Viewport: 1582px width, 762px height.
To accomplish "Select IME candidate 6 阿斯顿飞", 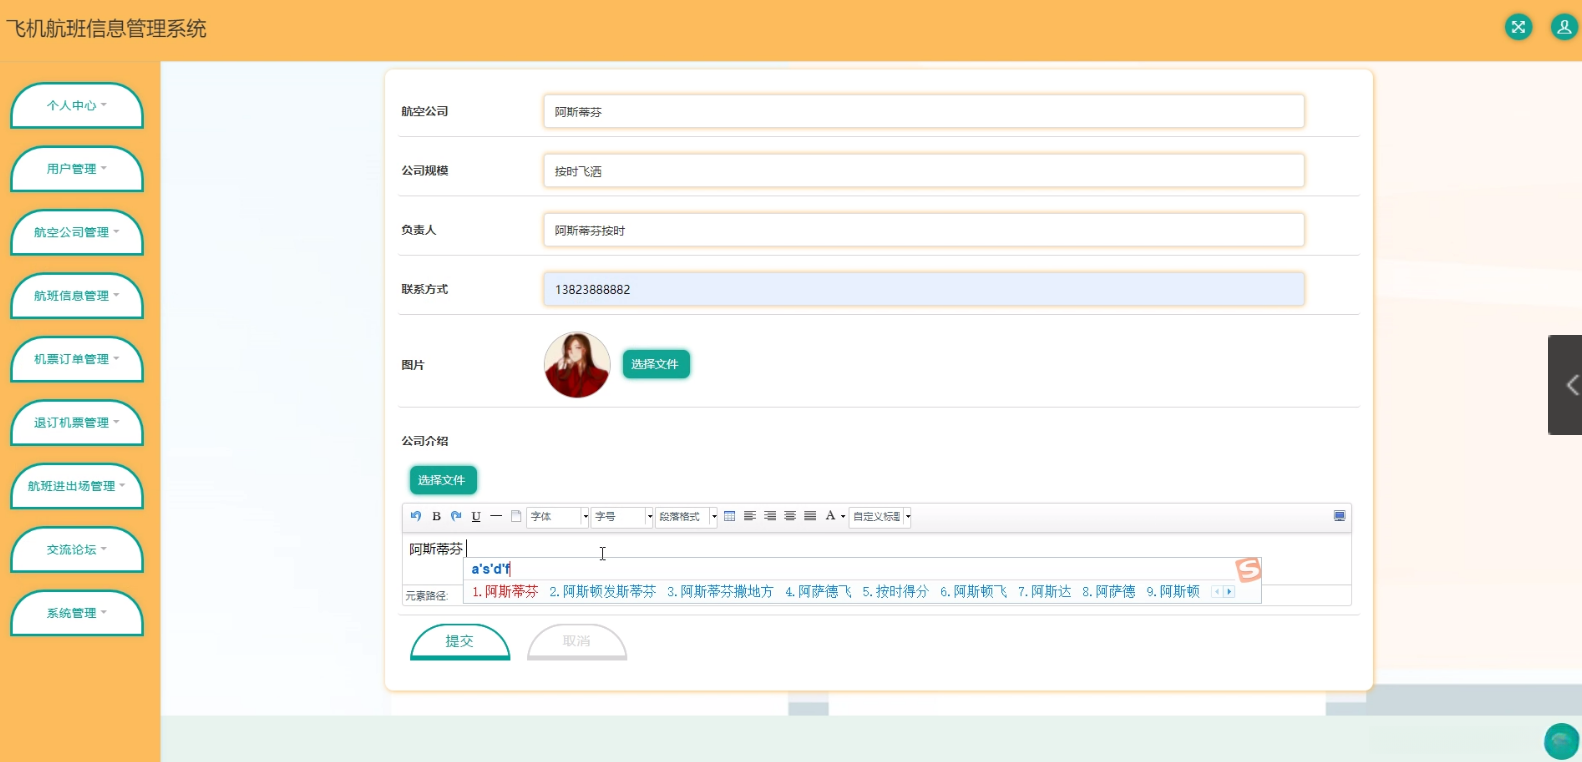I will coord(974,592).
